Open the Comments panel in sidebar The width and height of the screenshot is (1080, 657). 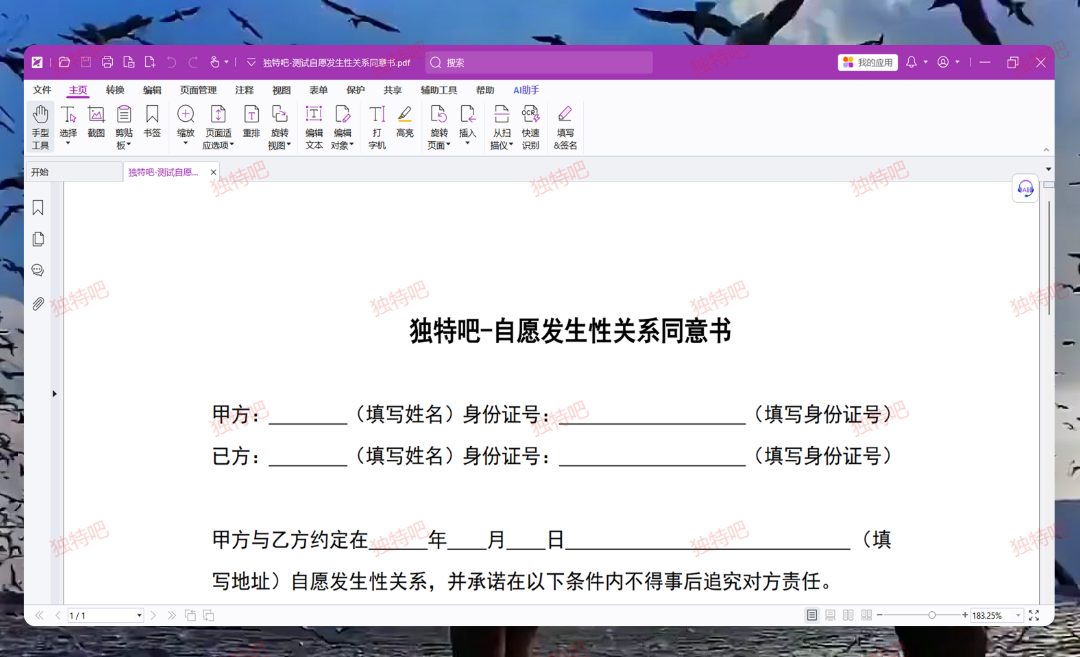(x=38, y=271)
